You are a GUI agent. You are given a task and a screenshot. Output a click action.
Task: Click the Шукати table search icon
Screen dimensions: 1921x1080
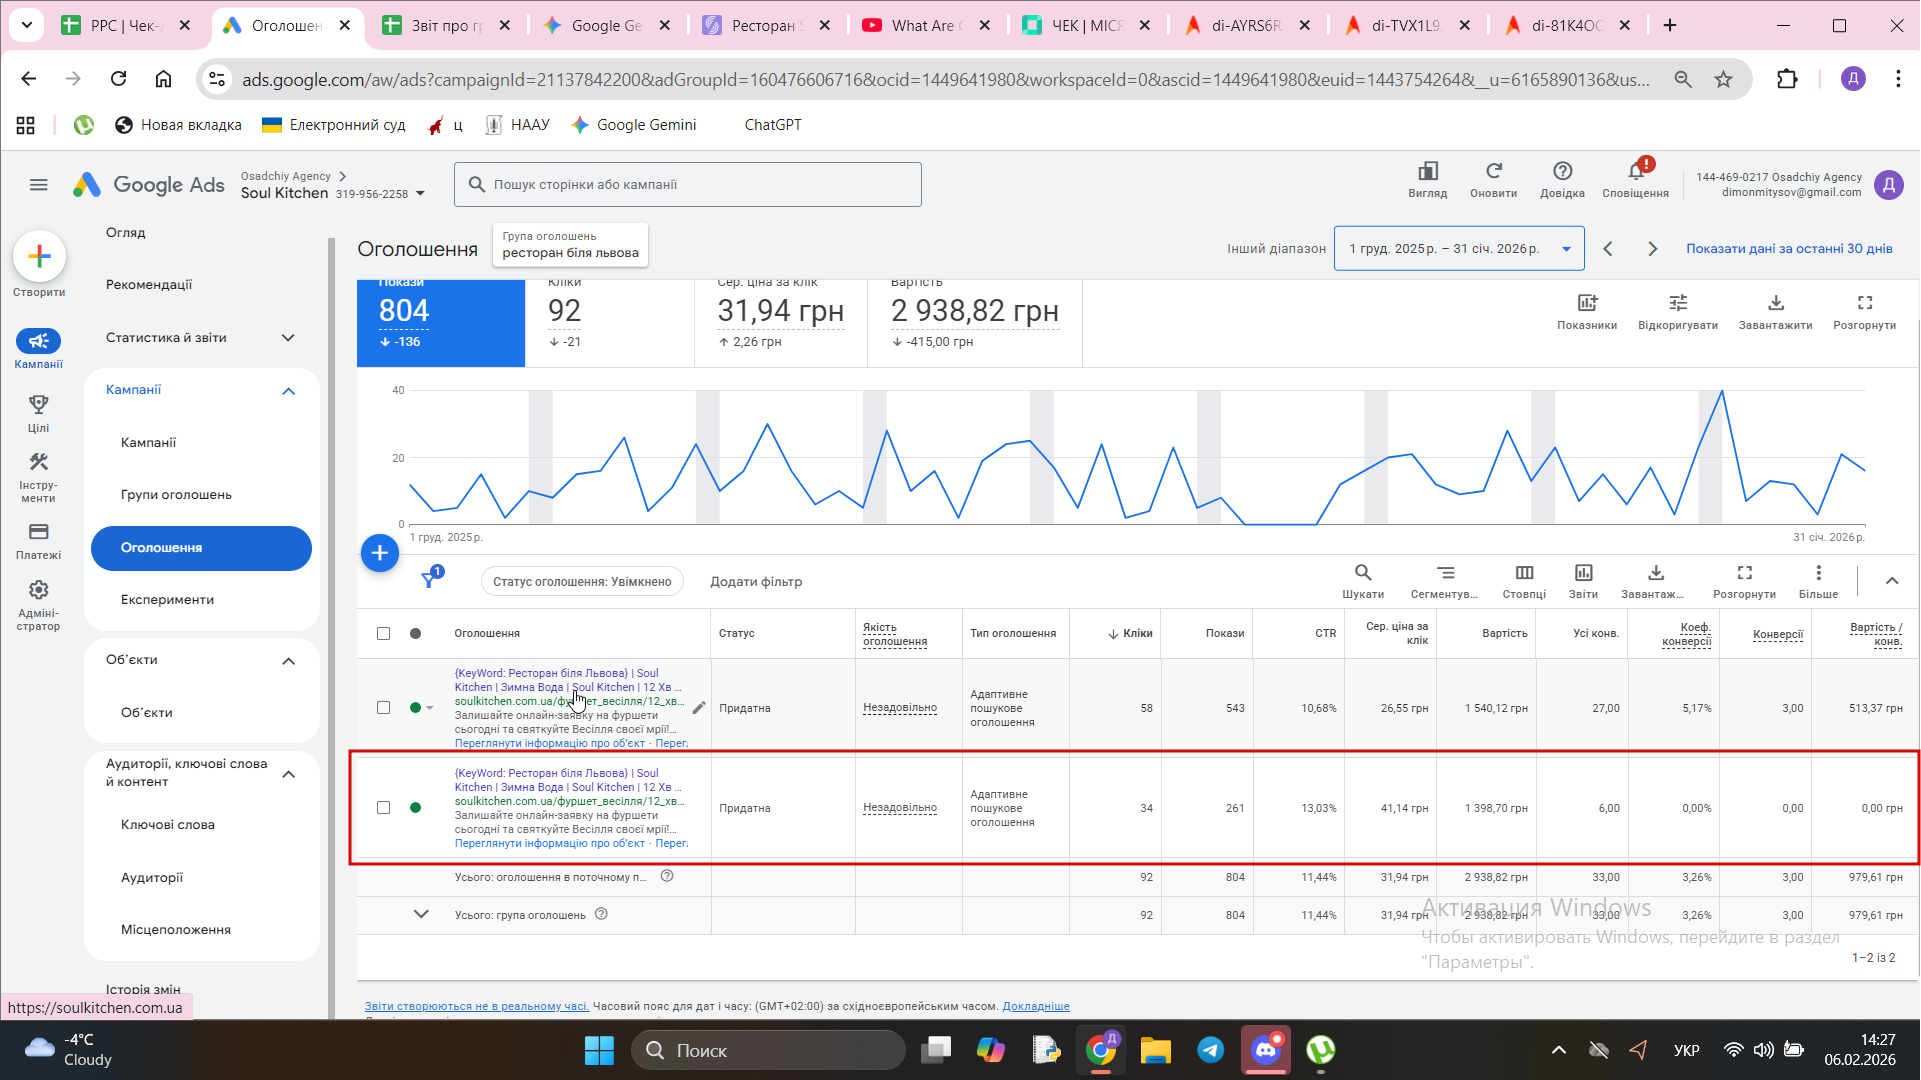[x=1363, y=573]
